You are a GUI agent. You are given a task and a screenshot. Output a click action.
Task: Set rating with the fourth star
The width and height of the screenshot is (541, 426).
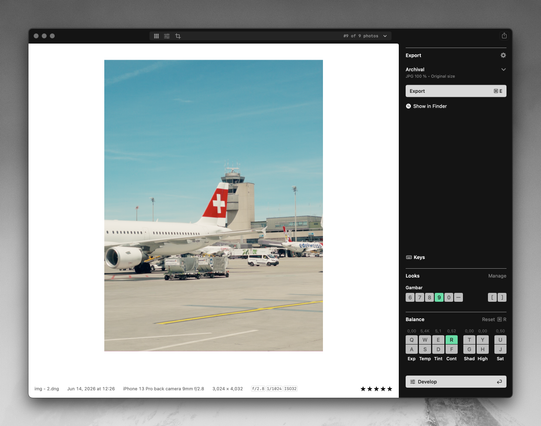pos(383,389)
